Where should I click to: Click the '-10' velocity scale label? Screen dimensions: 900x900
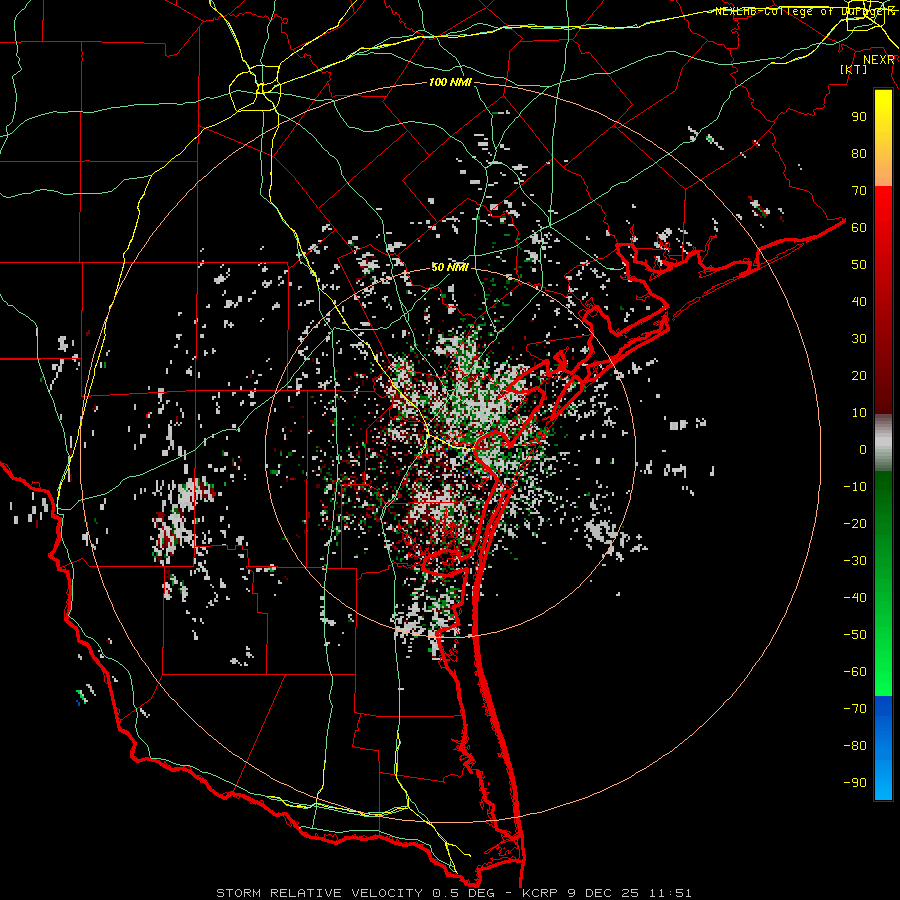[855, 487]
